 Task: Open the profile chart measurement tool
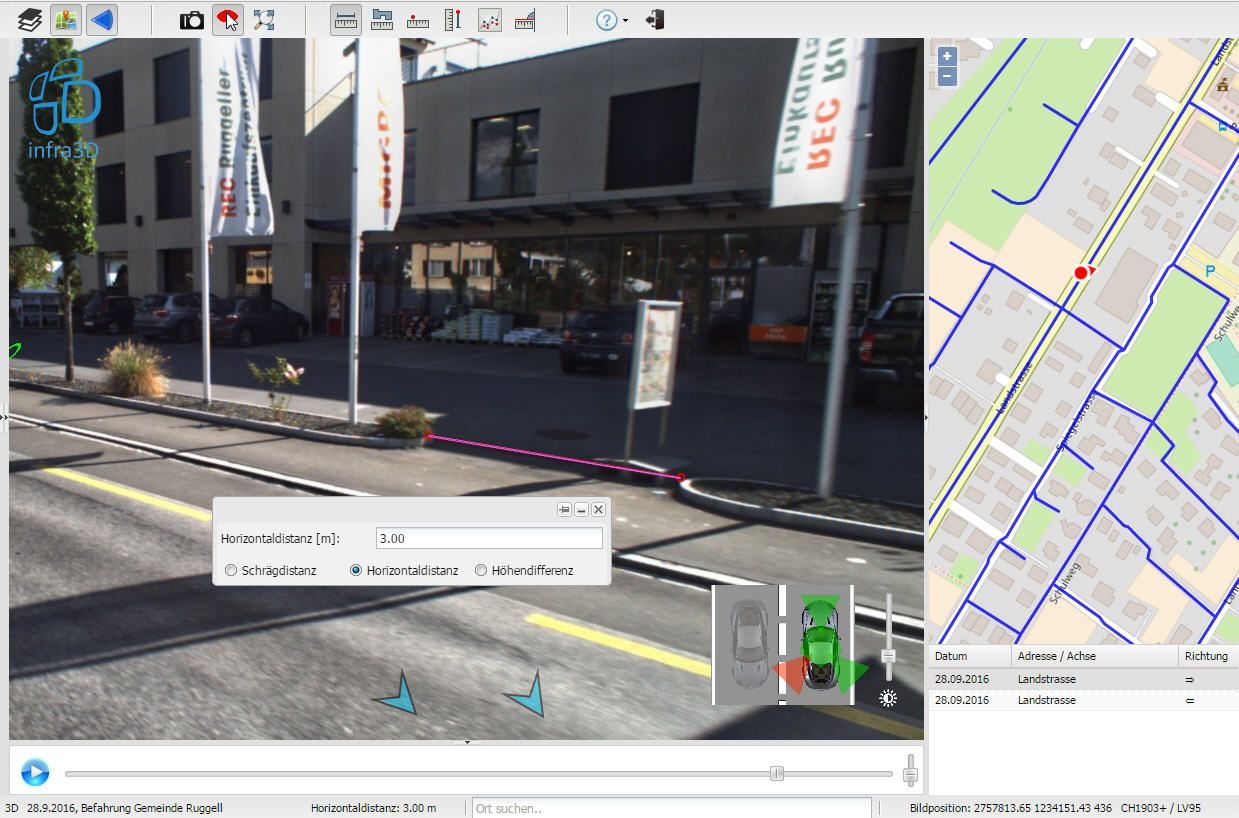point(489,20)
